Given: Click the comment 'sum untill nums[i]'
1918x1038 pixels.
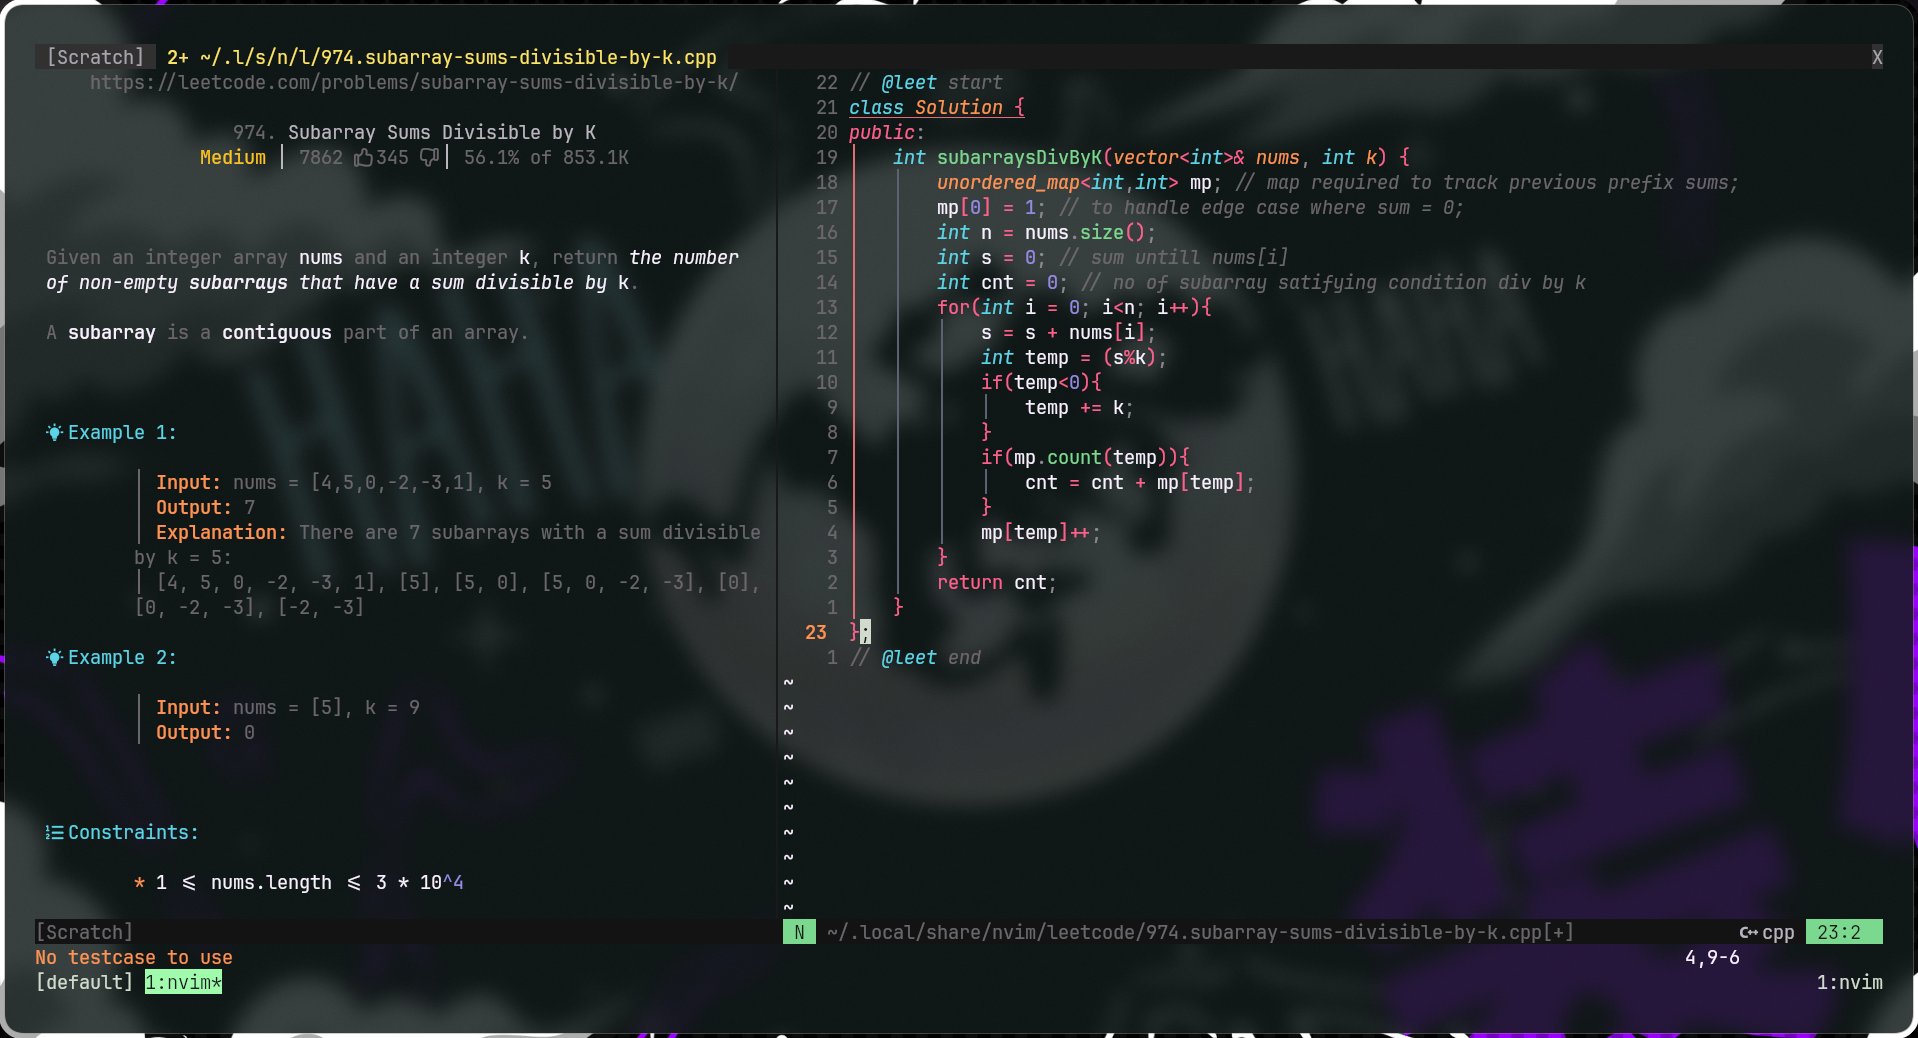Looking at the screenshot, I should point(1189,258).
